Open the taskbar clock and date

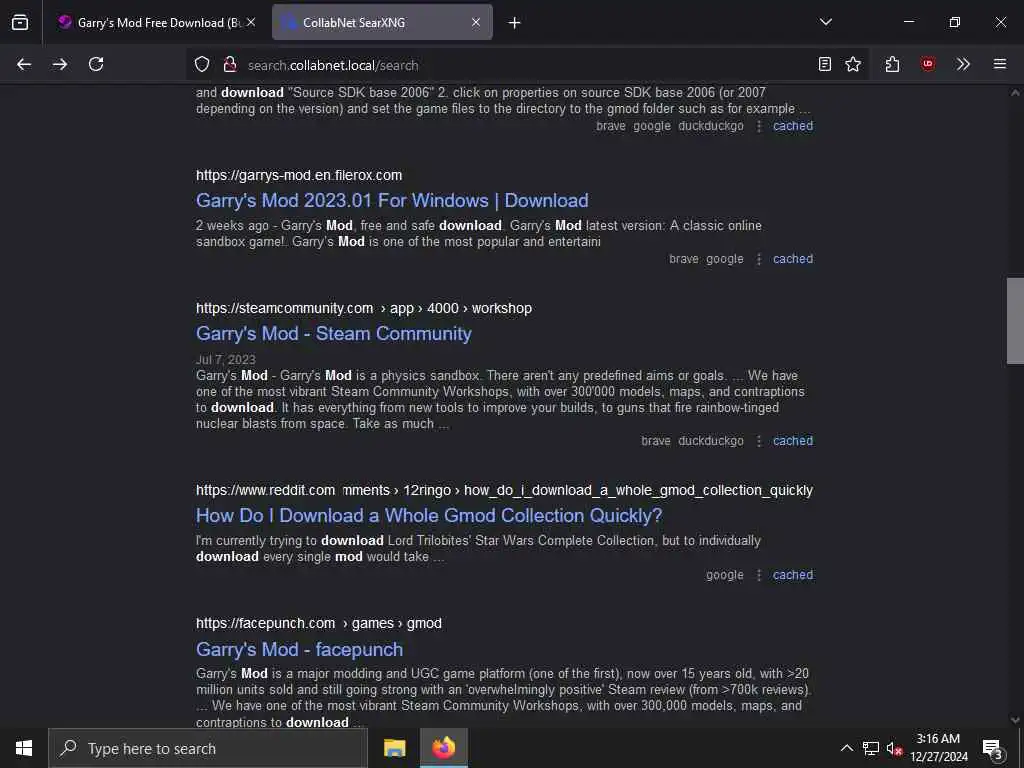(938, 748)
